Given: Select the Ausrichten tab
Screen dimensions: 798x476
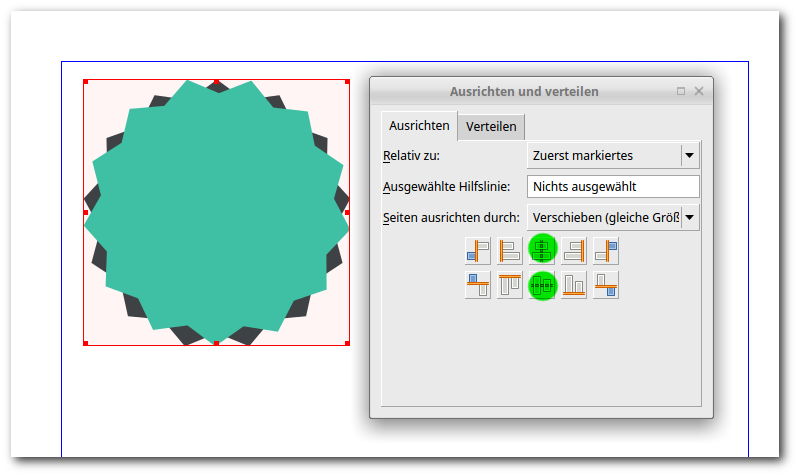Looking at the screenshot, I should tap(419, 126).
